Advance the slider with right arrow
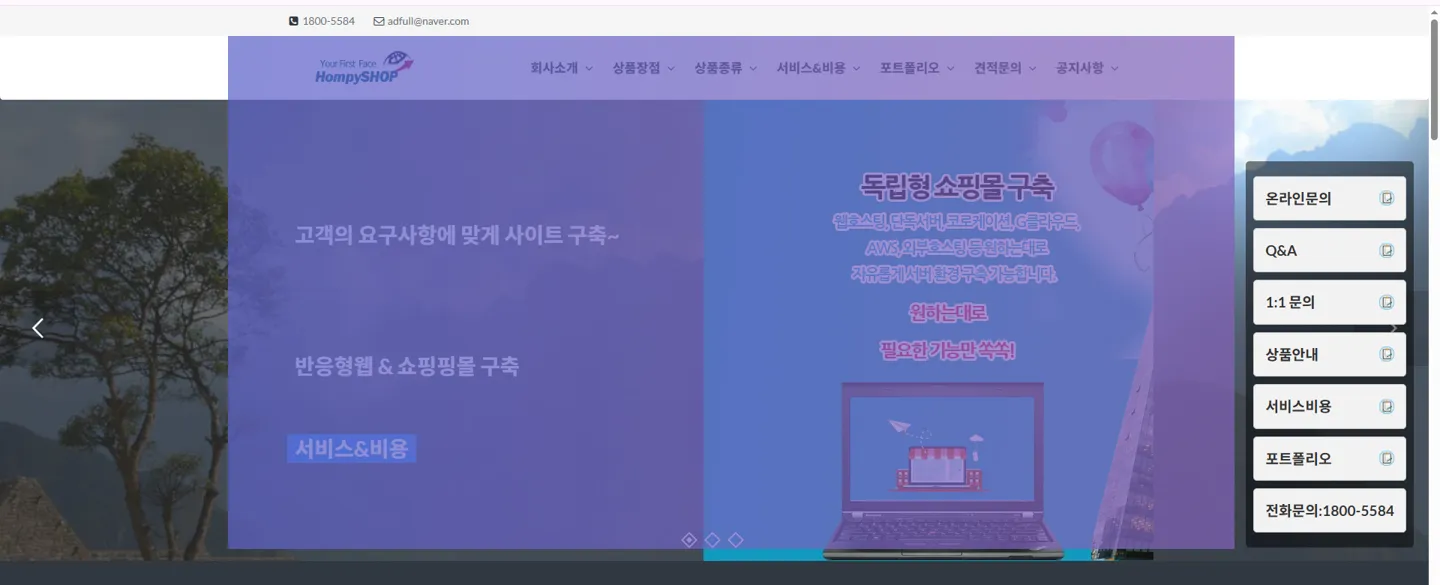 [x=1394, y=328]
